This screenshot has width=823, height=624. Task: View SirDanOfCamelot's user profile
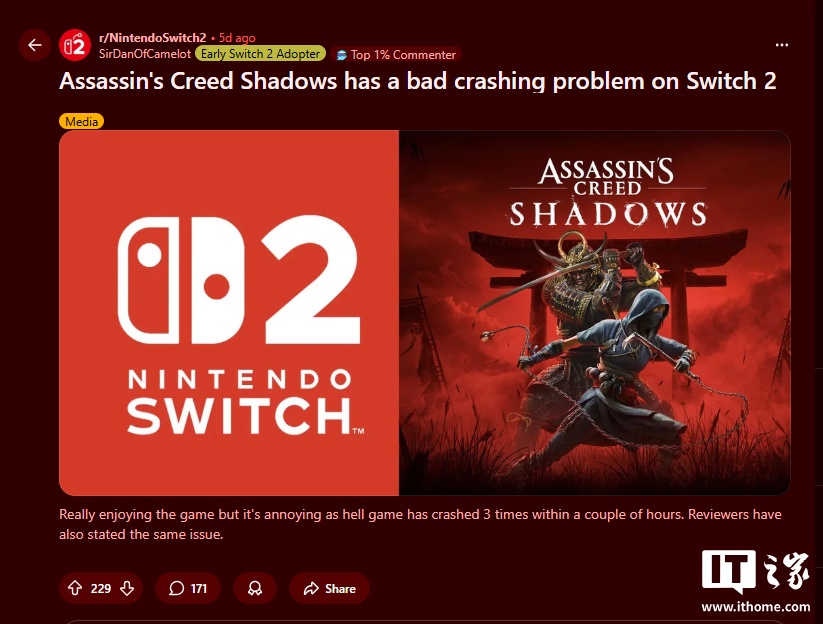click(x=145, y=54)
